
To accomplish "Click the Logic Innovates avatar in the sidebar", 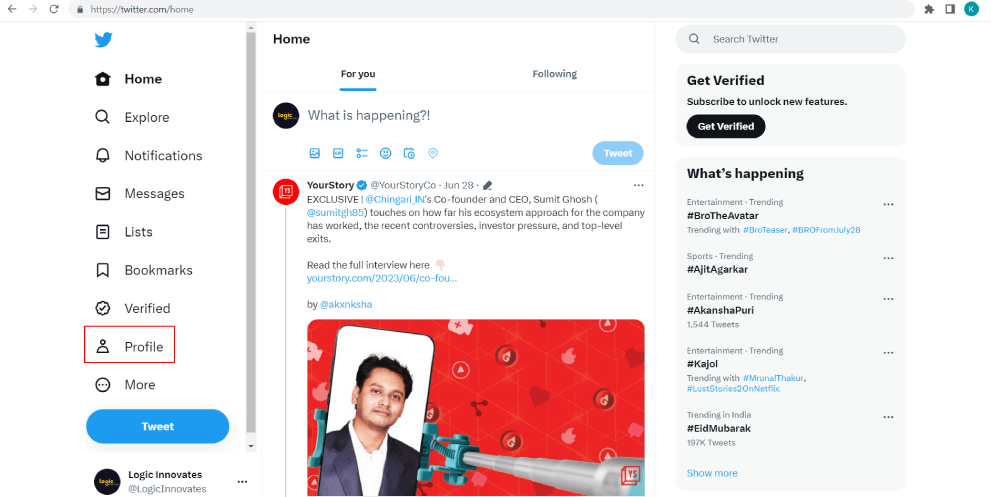I will click(107, 482).
